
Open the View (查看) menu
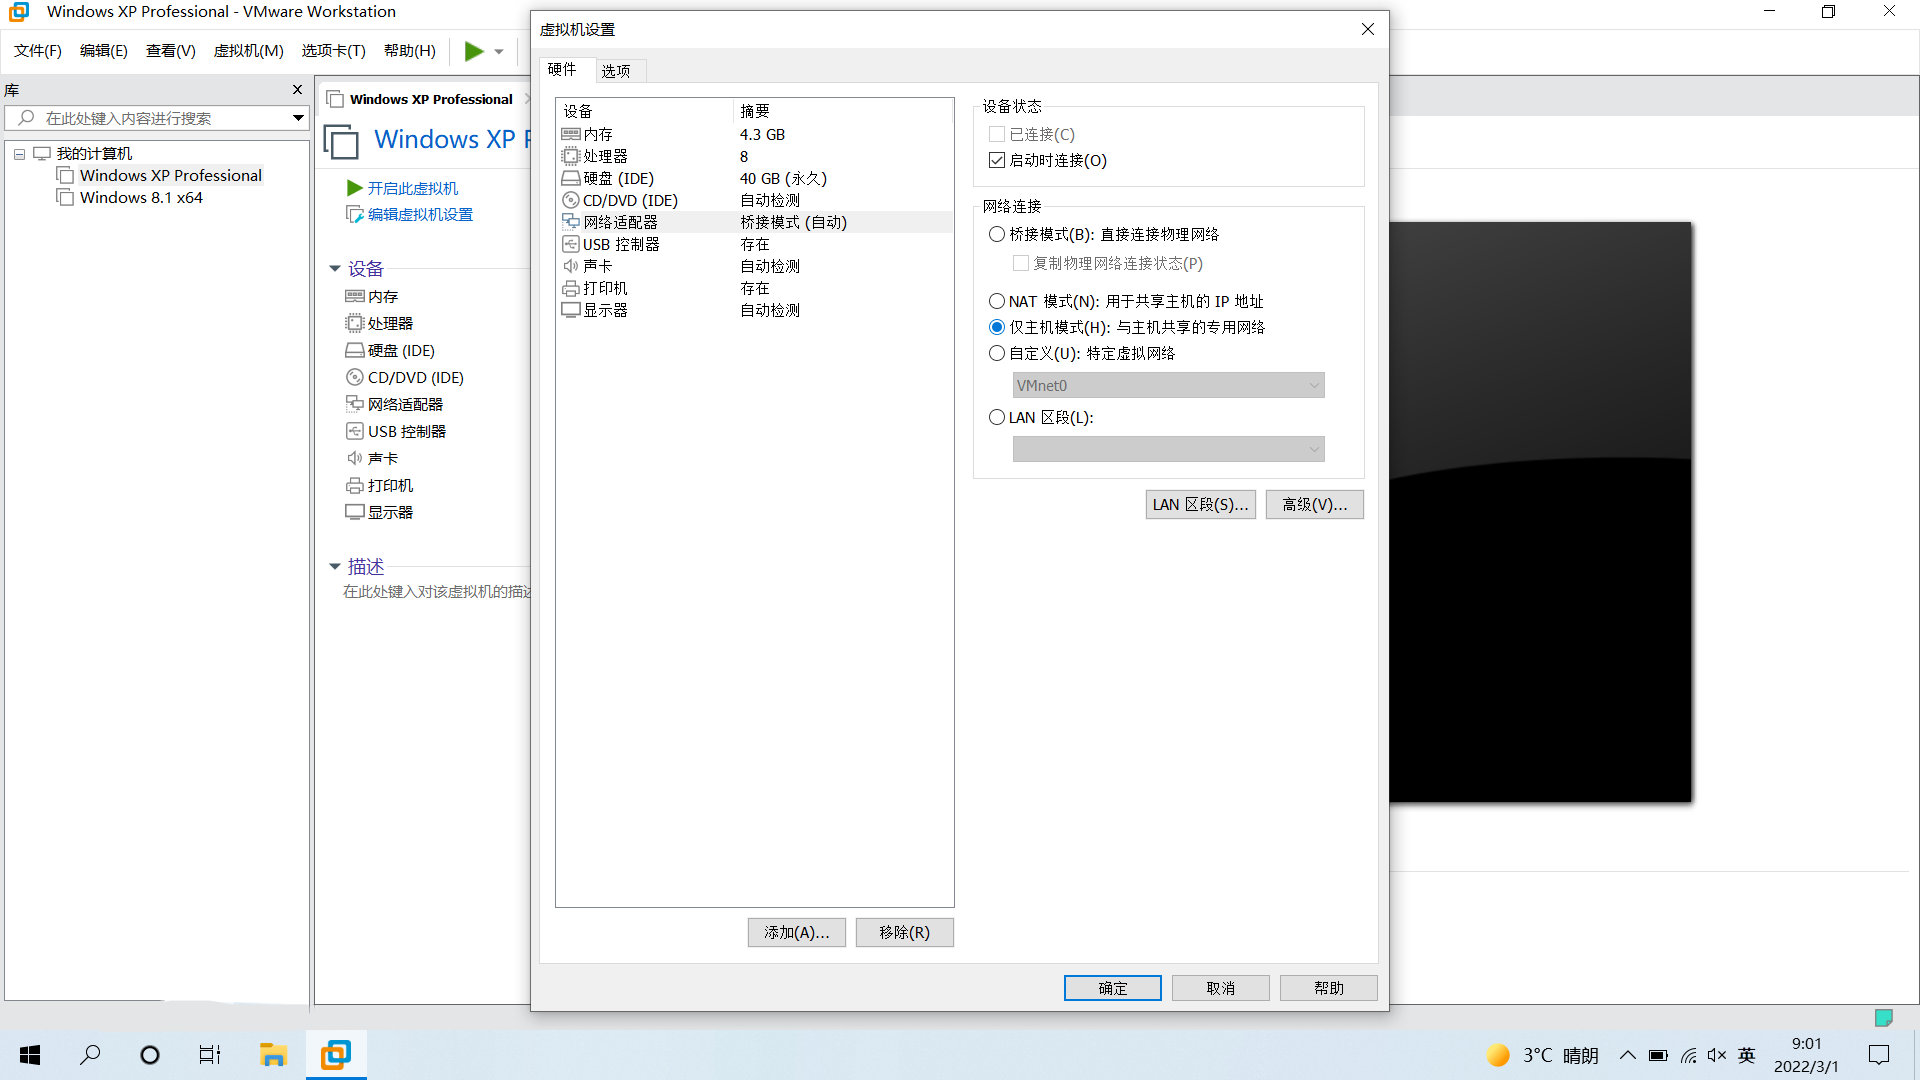pos(171,51)
